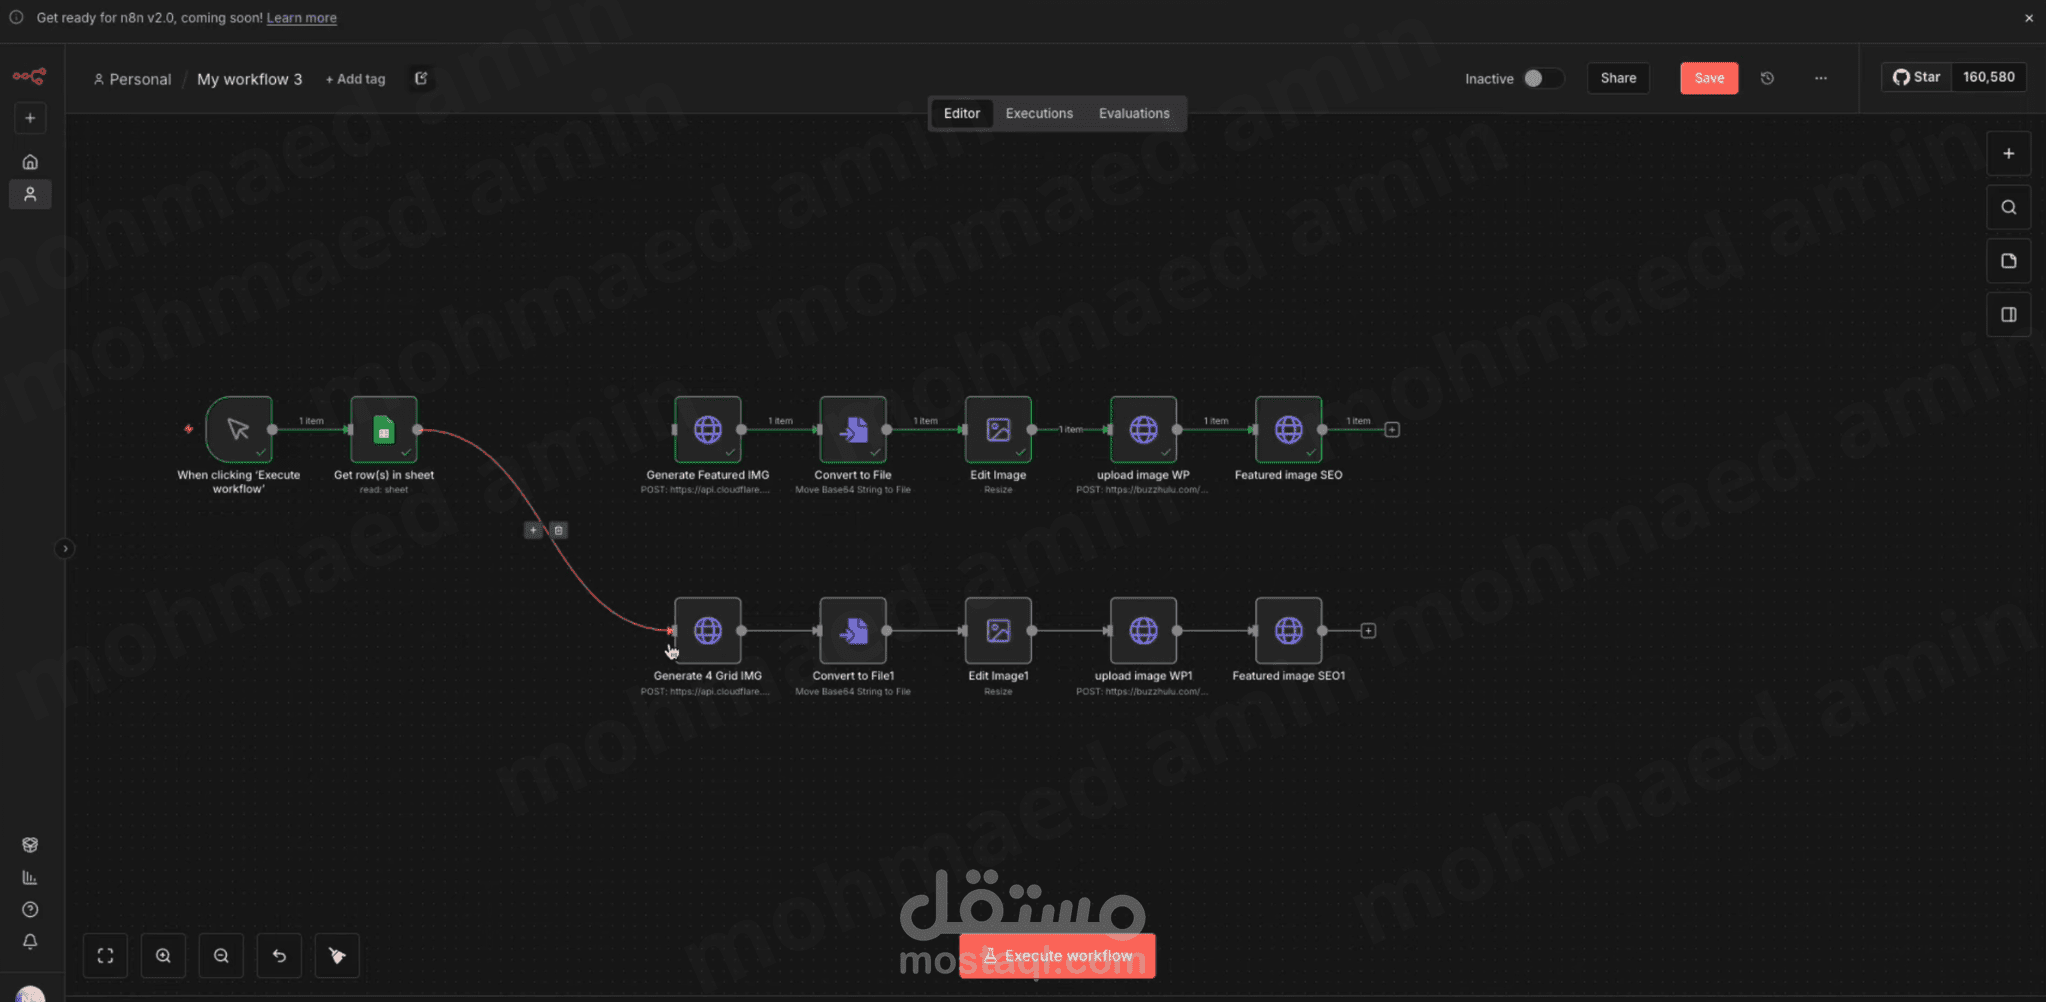This screenshot has width=2046, height=1002.
Task: Dismiss the n8n v2.0 banner
Action: [x=2029, y=18]
